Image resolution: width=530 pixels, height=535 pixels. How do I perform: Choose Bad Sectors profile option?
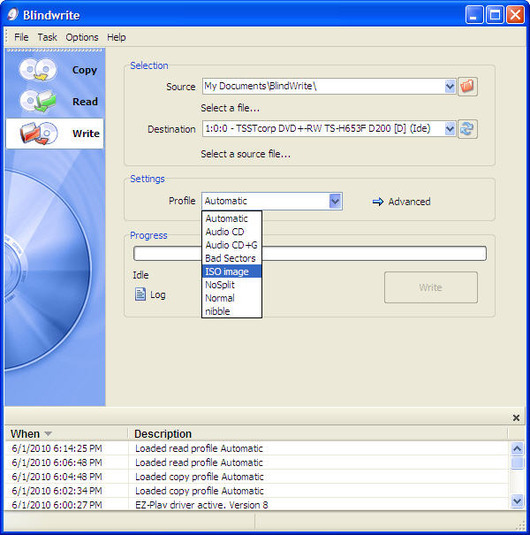coord(232,258)
